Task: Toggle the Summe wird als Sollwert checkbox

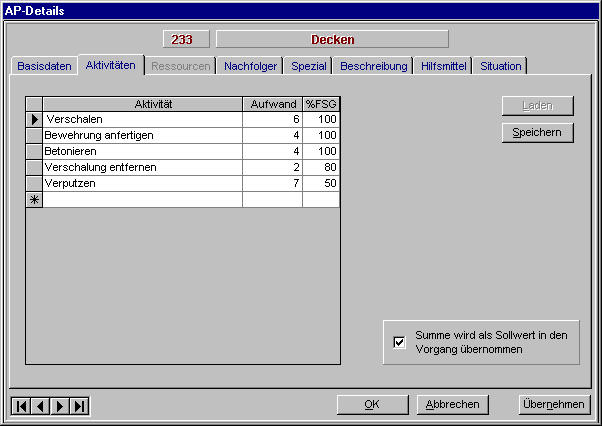Action: (x=399, y=343)
